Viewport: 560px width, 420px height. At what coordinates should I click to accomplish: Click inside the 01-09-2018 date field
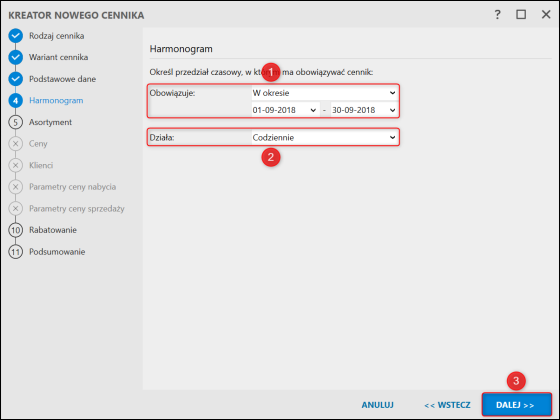(280, 110)
